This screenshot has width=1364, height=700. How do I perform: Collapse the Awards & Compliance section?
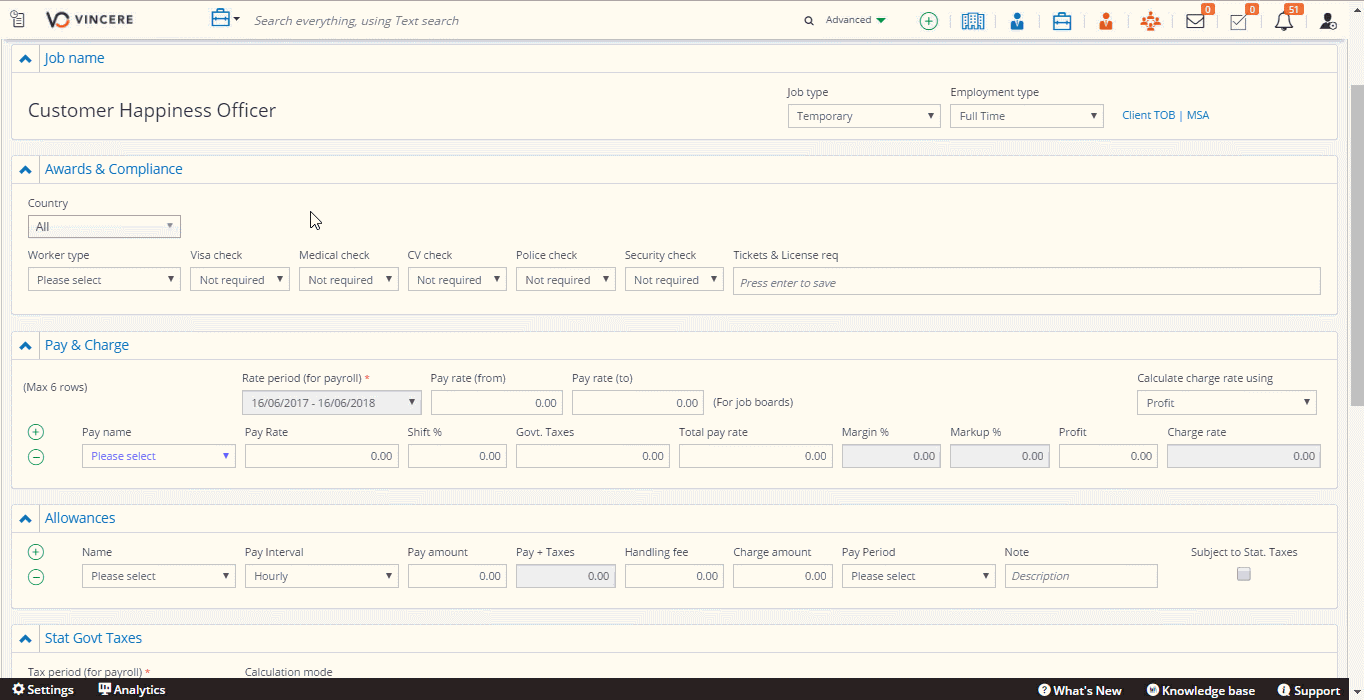pos(26,170)
